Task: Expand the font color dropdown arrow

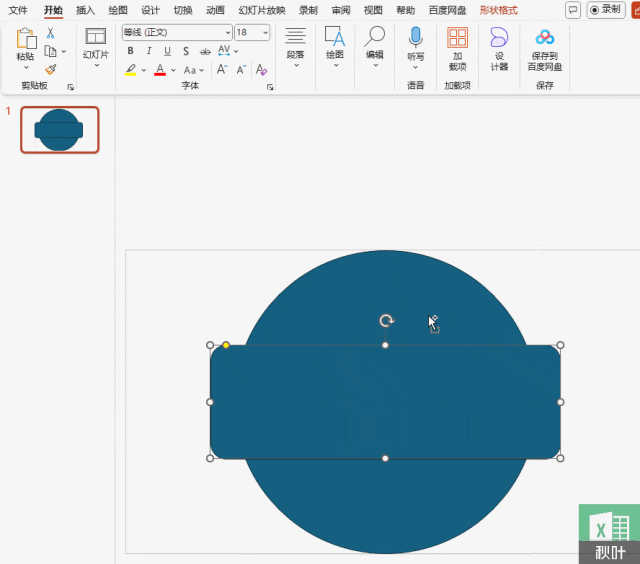Action: (x=173, y=70)
